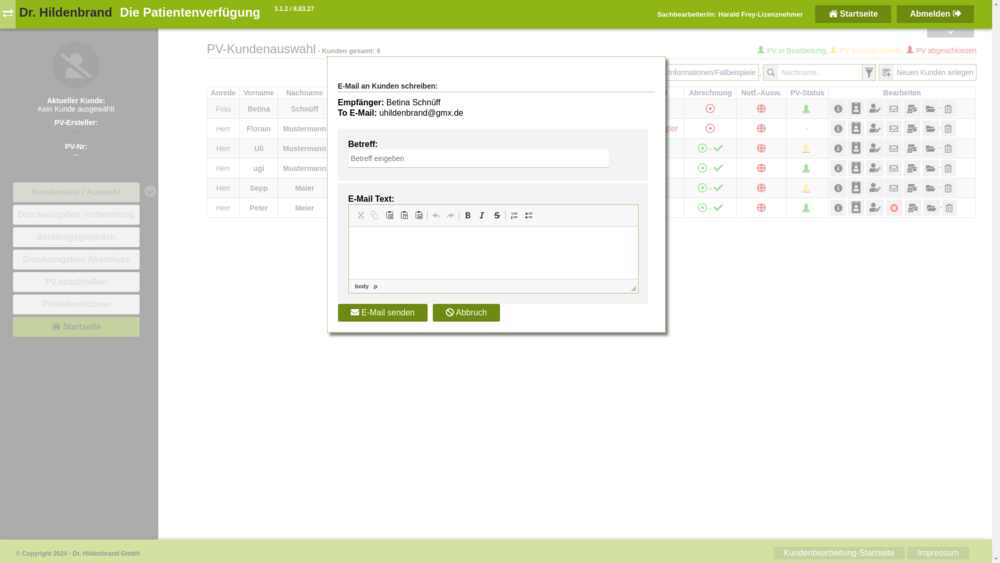
Task: Expand the collapsed panel chevron below Abmelden
Action: 950,32
